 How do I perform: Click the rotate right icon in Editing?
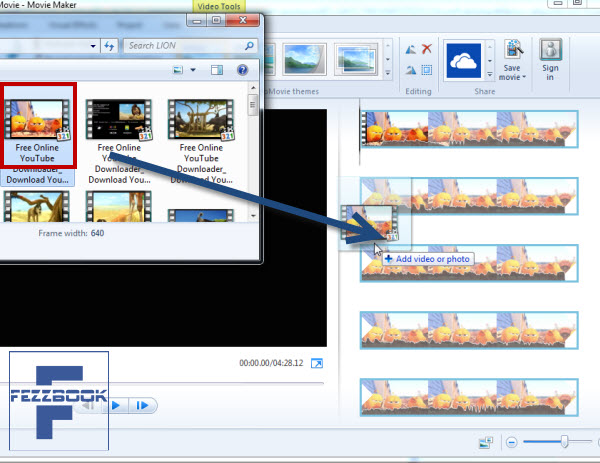(411, 70)
